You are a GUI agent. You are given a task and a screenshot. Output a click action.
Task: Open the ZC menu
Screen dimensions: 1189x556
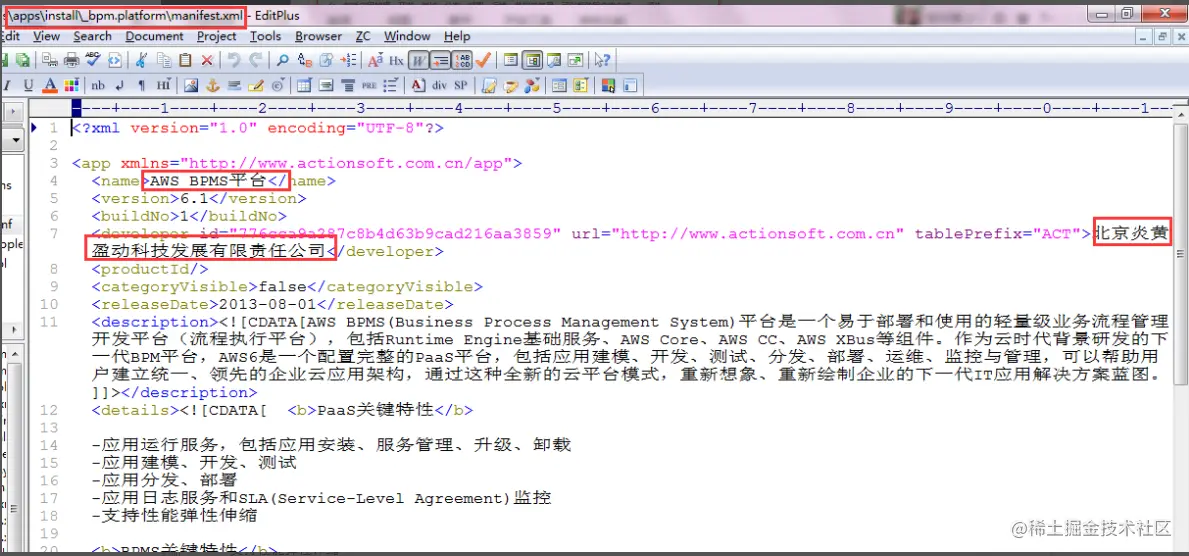click(x=363, y=36)
